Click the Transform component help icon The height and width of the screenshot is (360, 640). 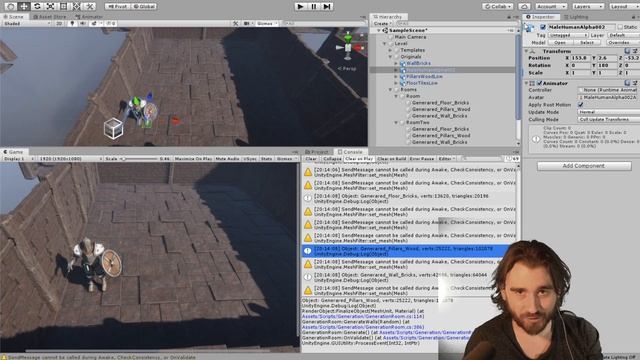[628, 51]
